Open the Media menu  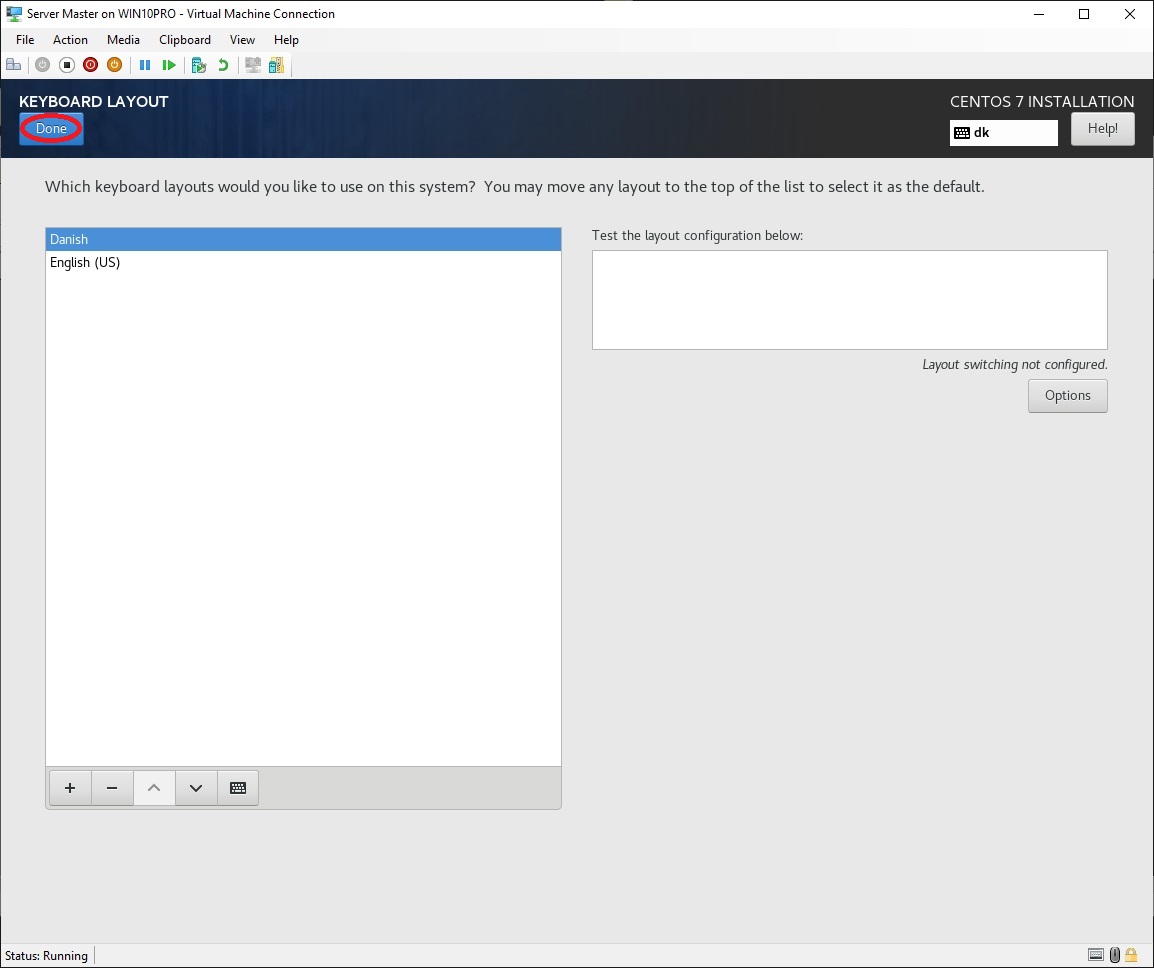(123, 40)
